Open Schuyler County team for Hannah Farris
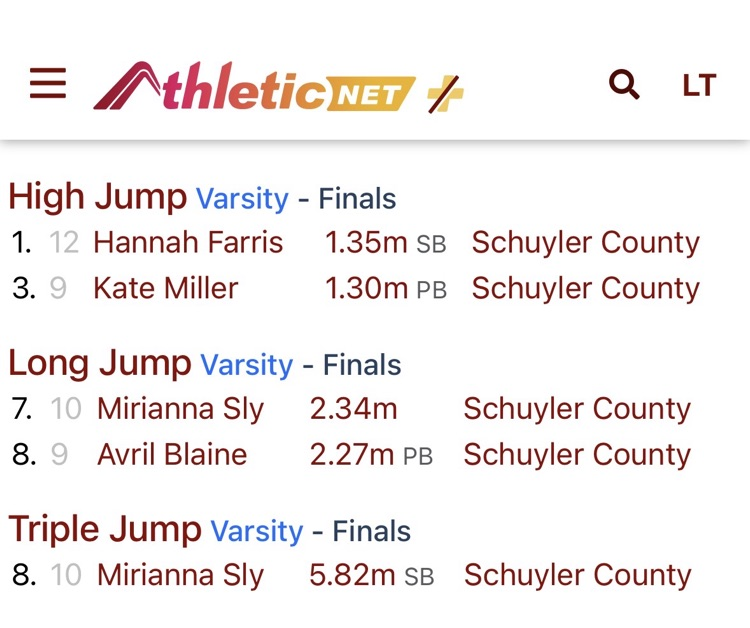The width and height of the screenshot is (750, 628). click(x=585, y=243)
